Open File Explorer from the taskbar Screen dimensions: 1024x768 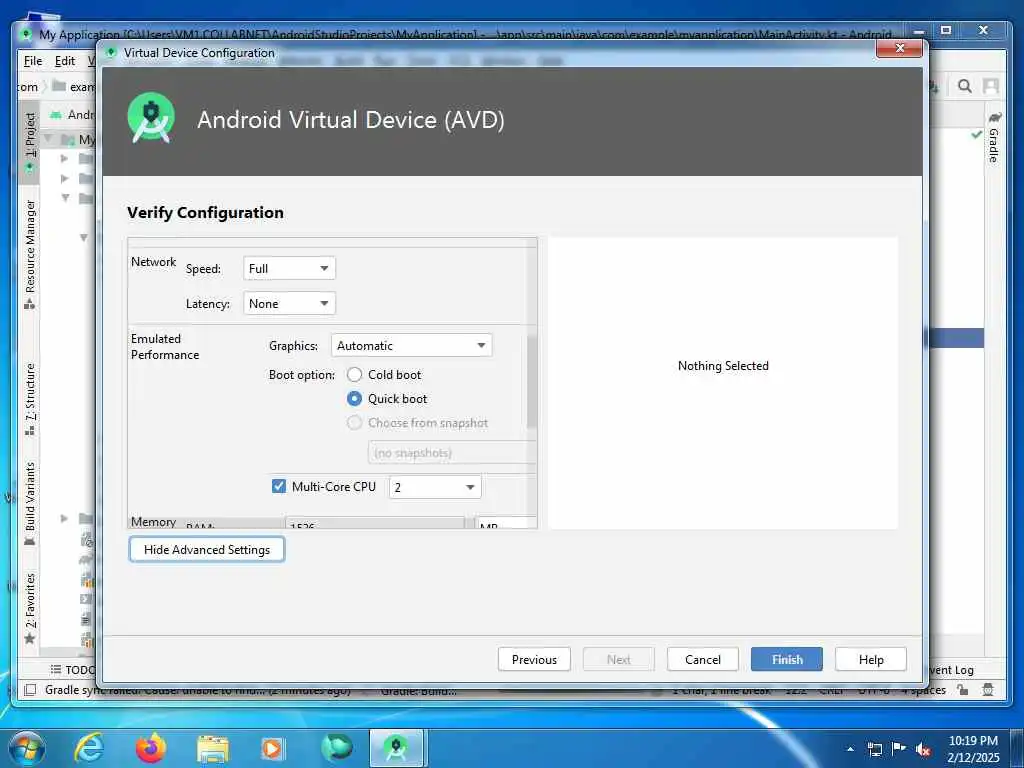[213, 750]
